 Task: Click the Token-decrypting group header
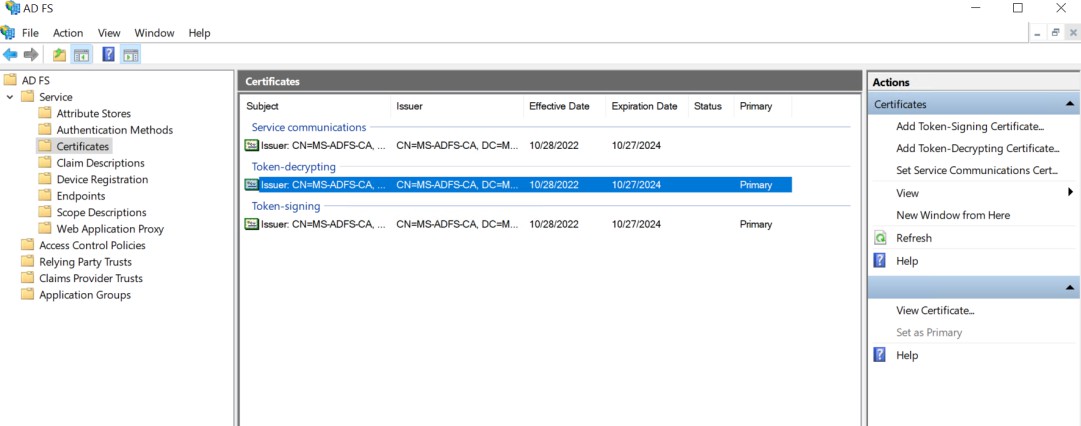pyautogui.click(x=294, y=166)
